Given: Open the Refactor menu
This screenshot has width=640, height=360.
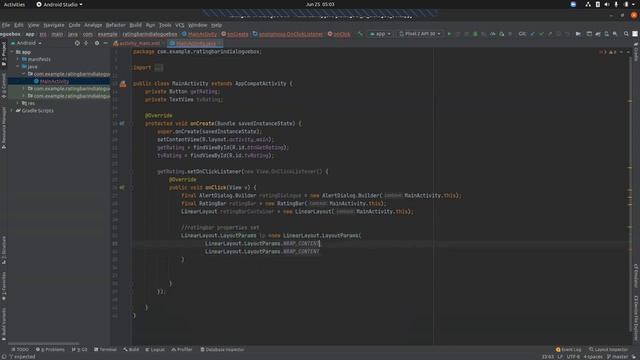Looking at the screenshot, I should coord(116,25).
